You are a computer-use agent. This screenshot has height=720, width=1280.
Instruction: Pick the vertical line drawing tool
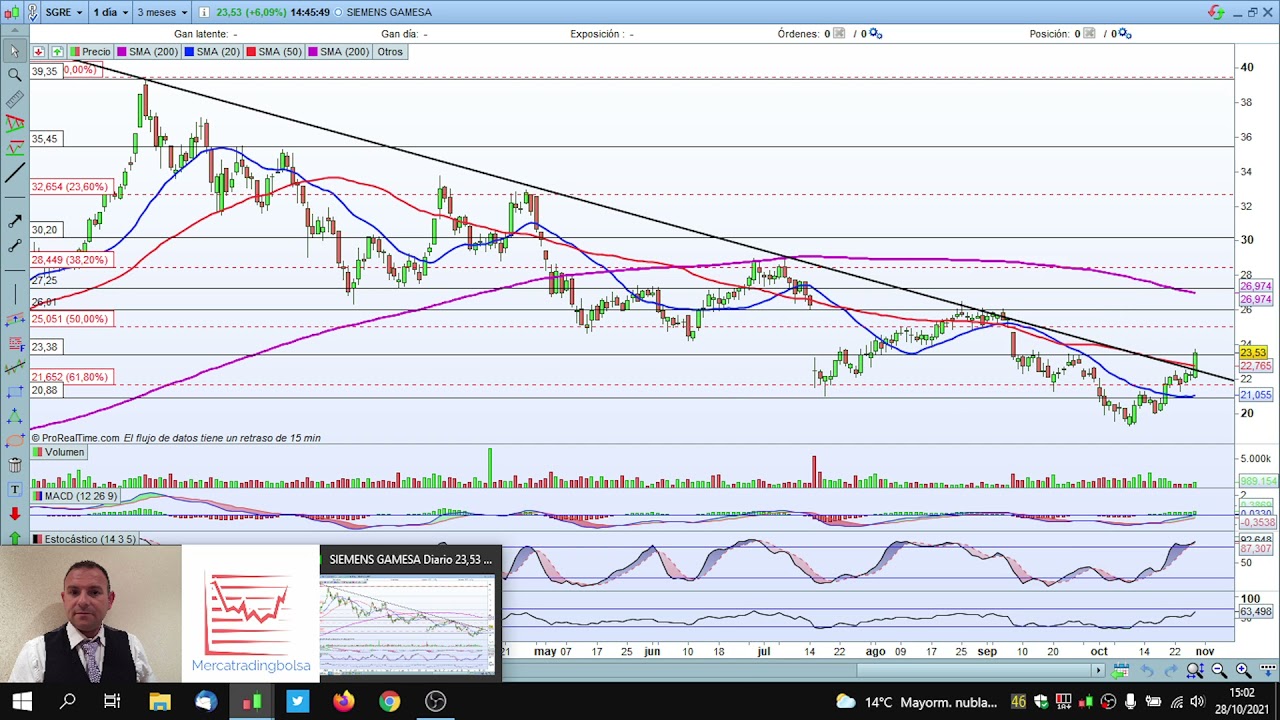(x=14, y=294)
